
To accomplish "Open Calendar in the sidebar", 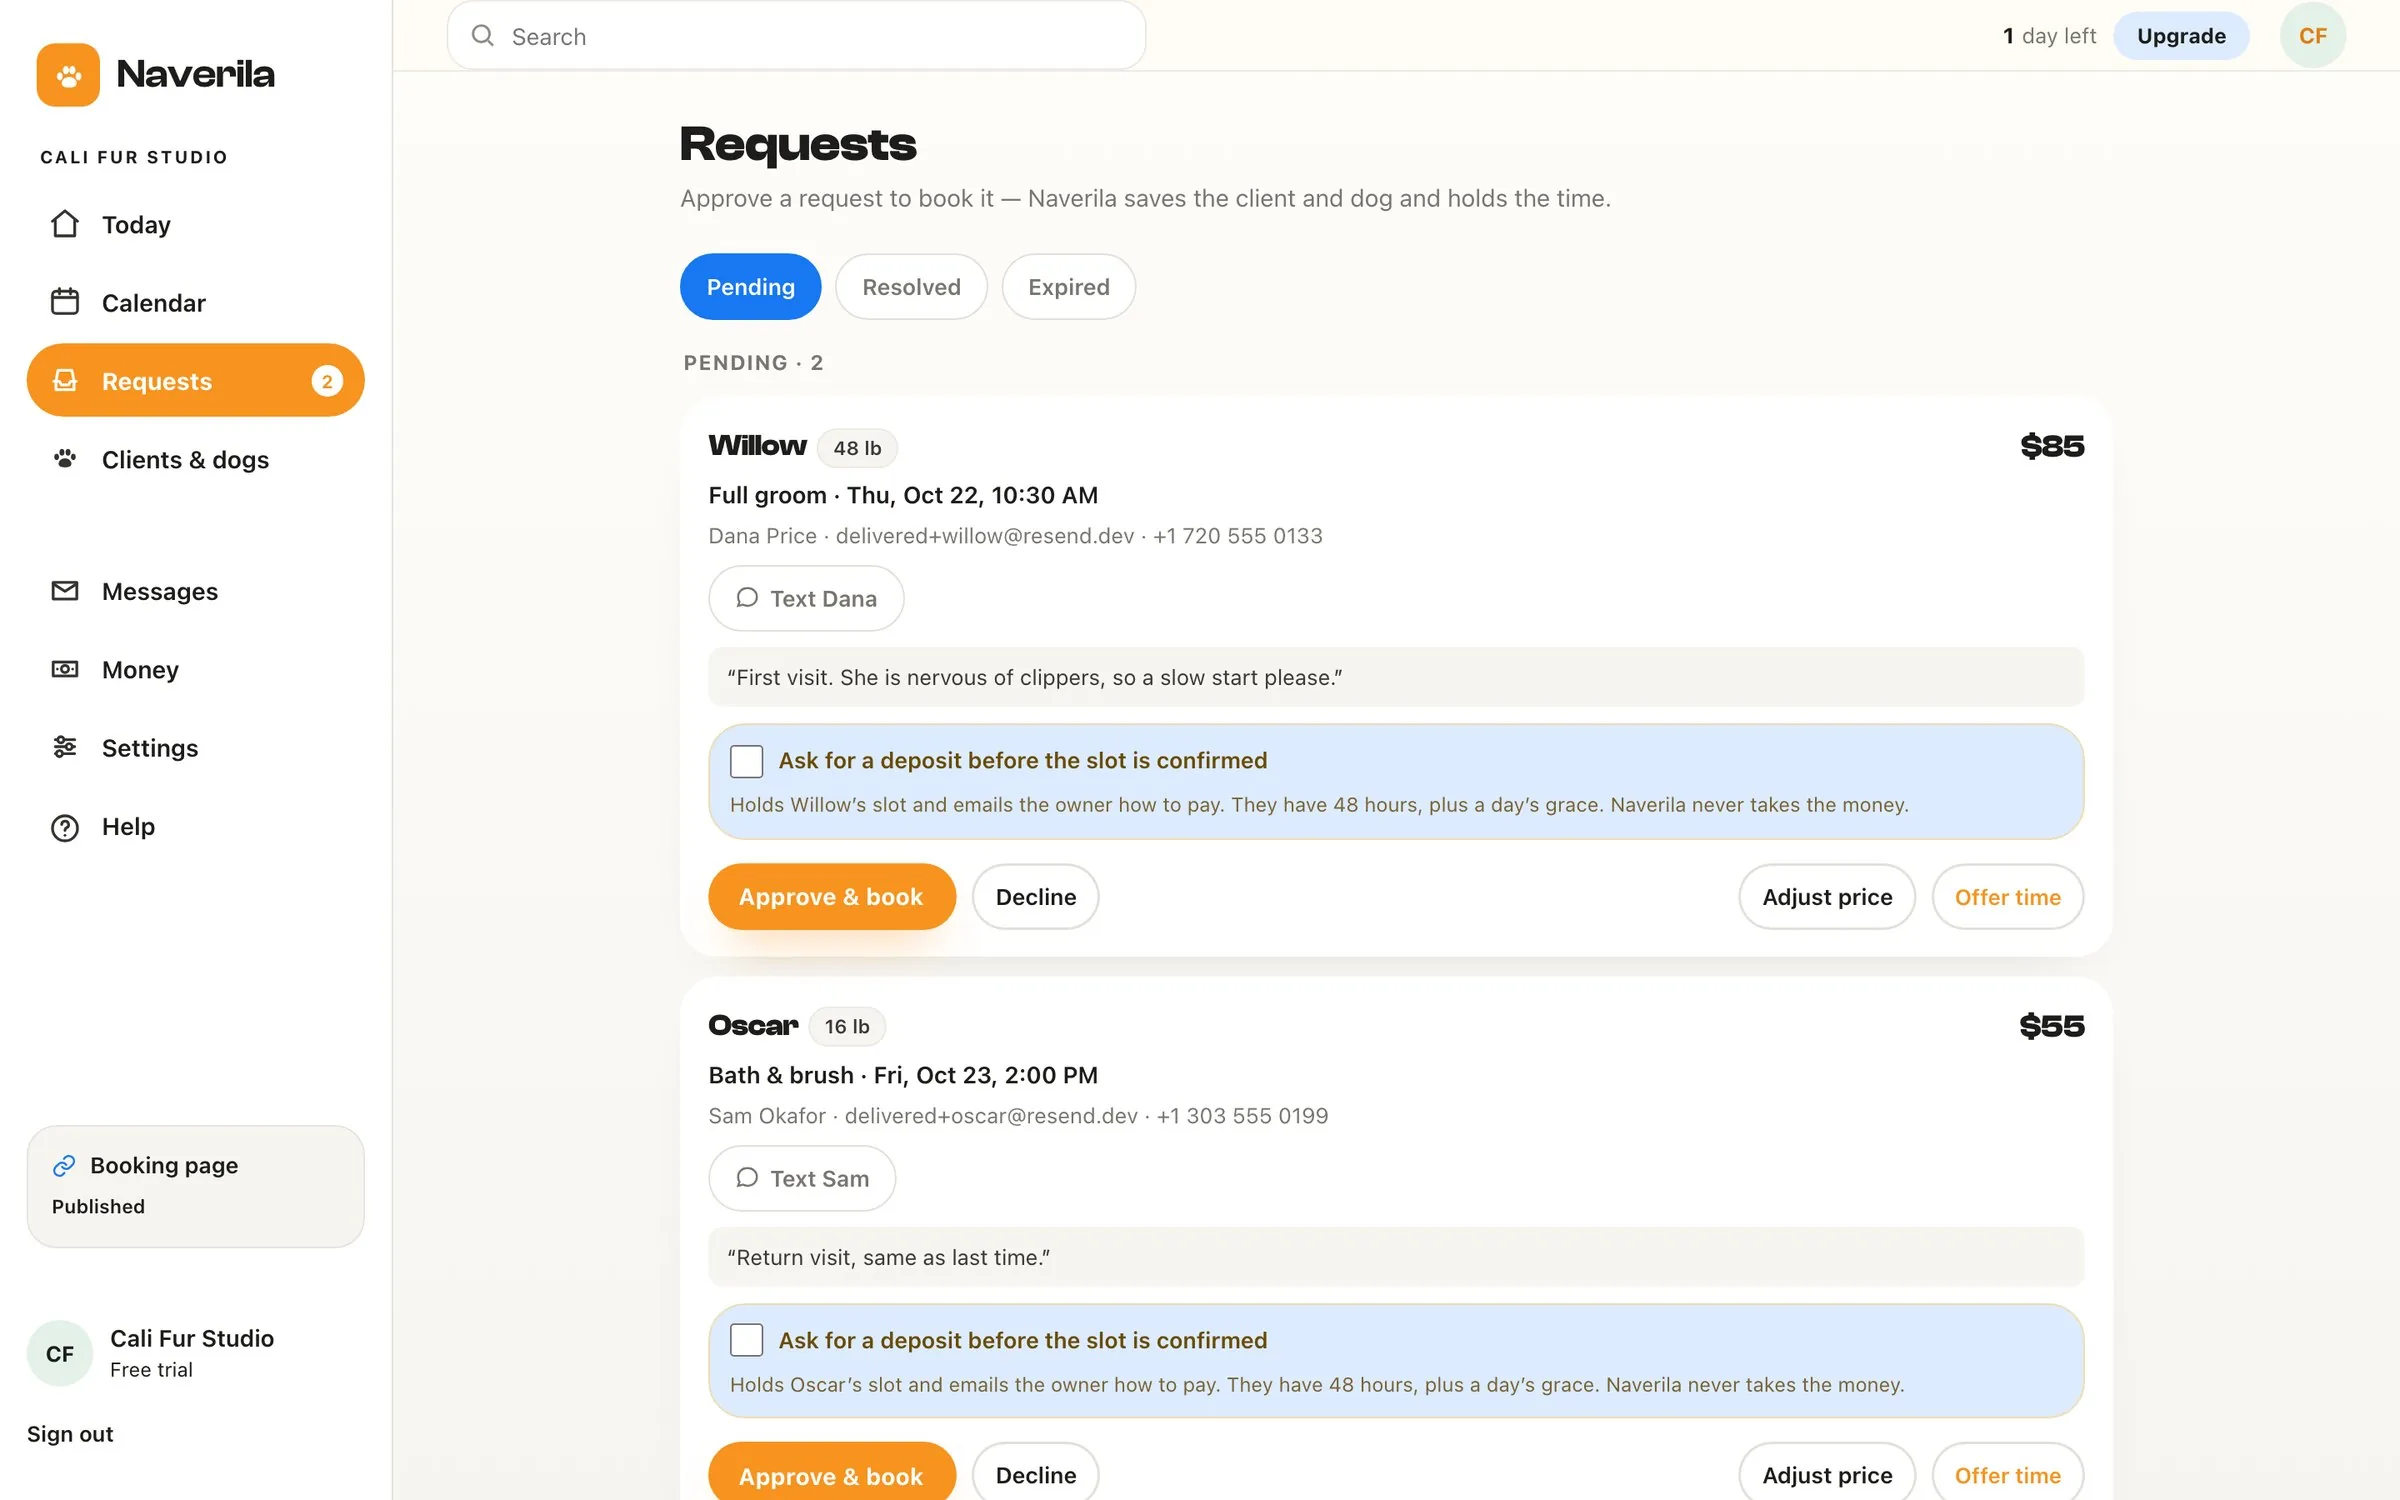I will 195,302.
